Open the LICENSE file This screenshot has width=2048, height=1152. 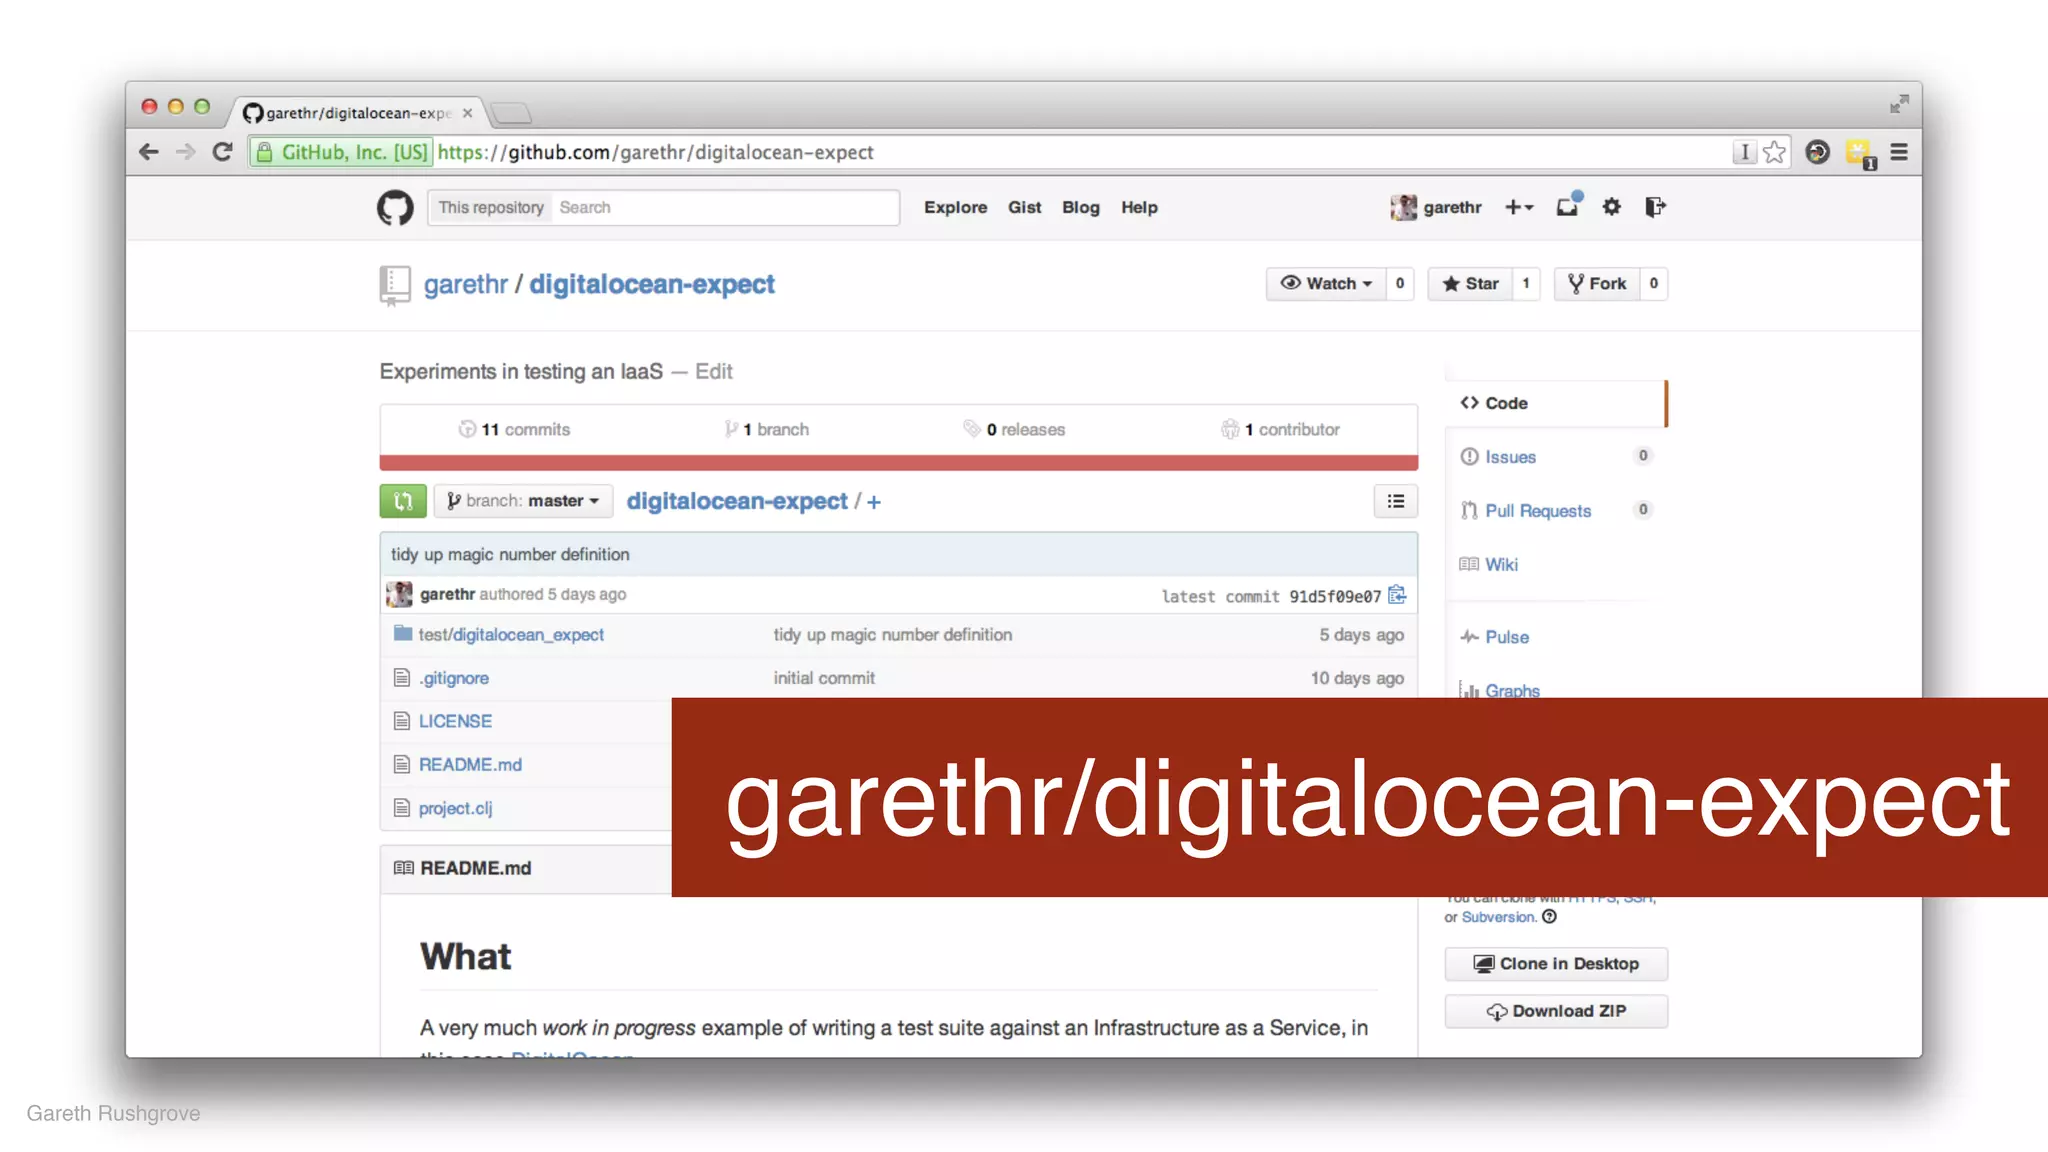point(455,721)
